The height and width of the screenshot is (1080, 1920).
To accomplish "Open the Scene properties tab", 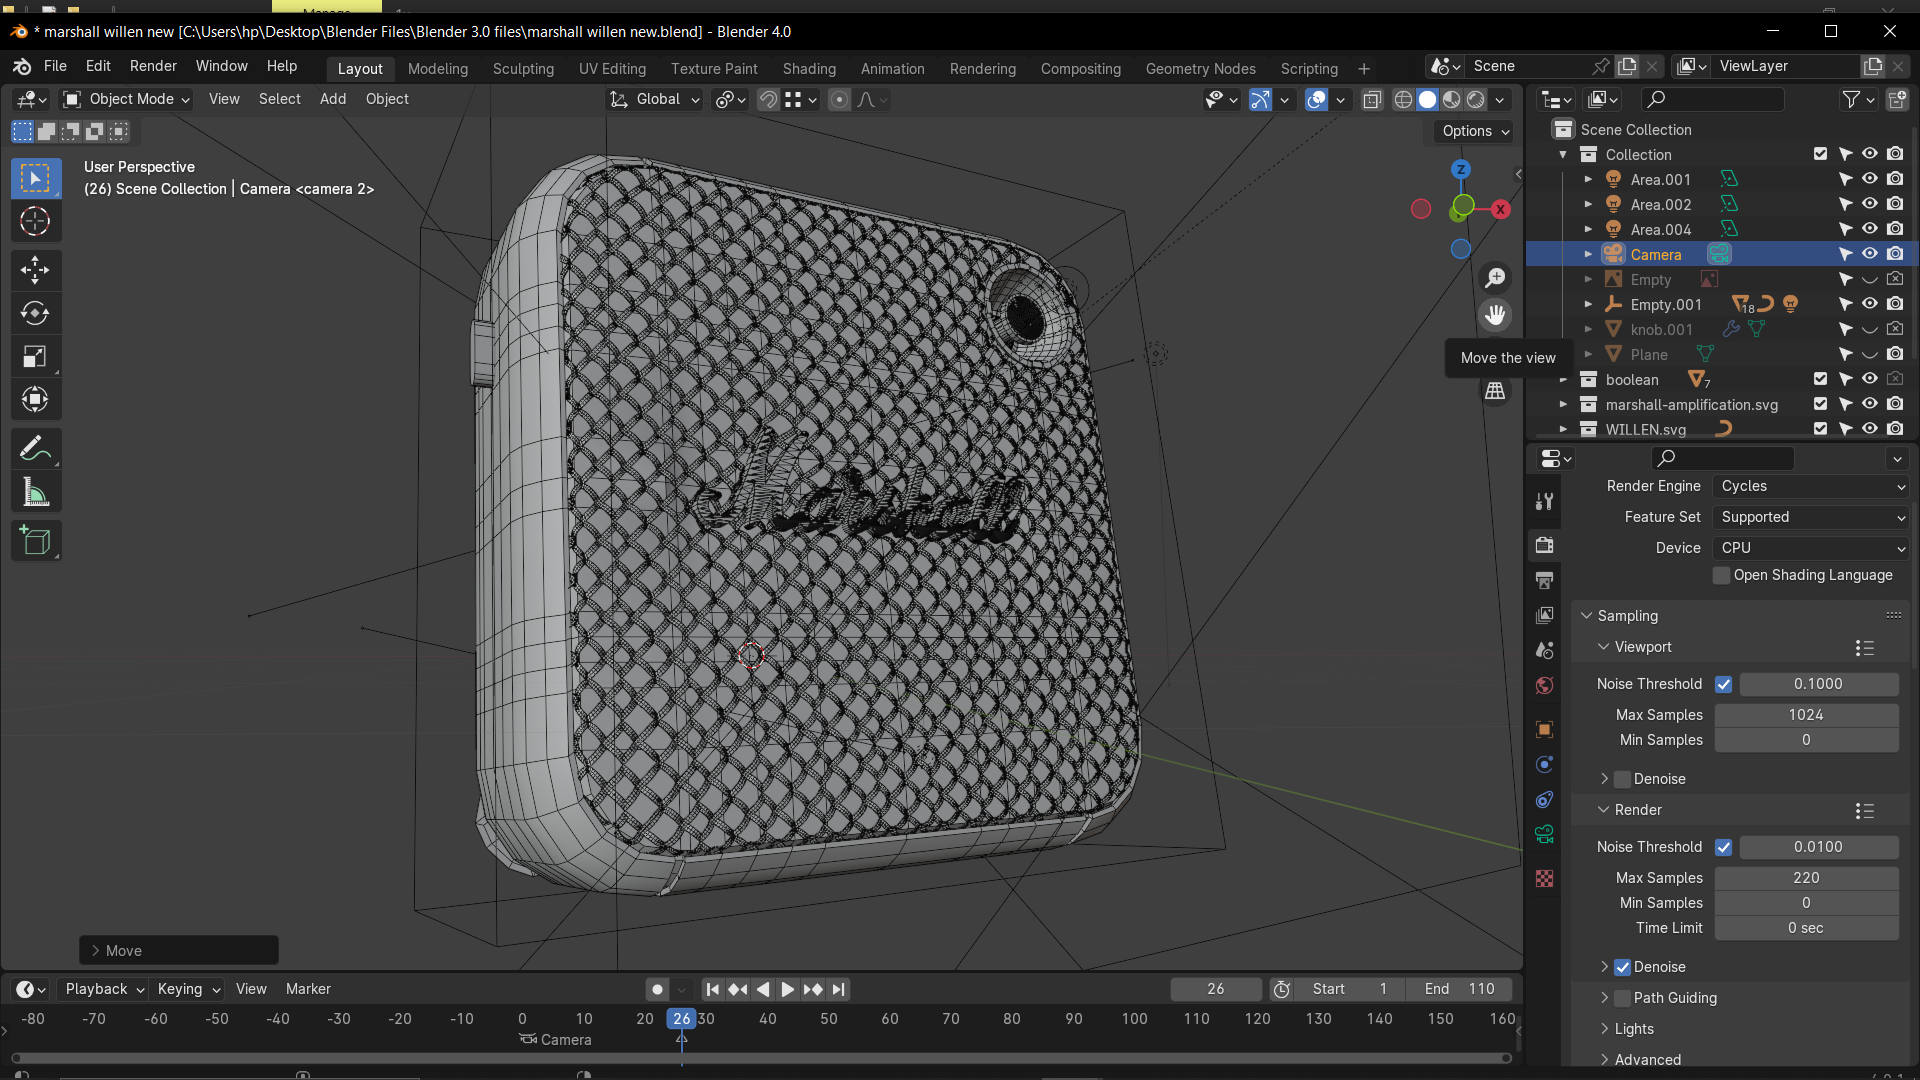I will coord(1545,650).
